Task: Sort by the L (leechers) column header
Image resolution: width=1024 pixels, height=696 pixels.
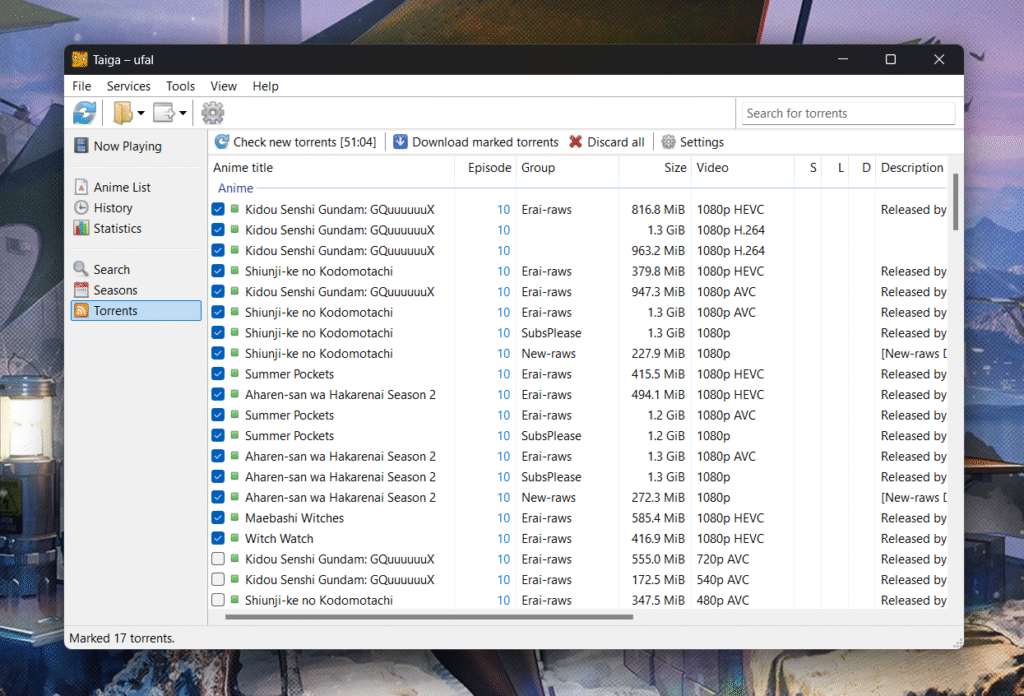Action: [x=835, y=168]
